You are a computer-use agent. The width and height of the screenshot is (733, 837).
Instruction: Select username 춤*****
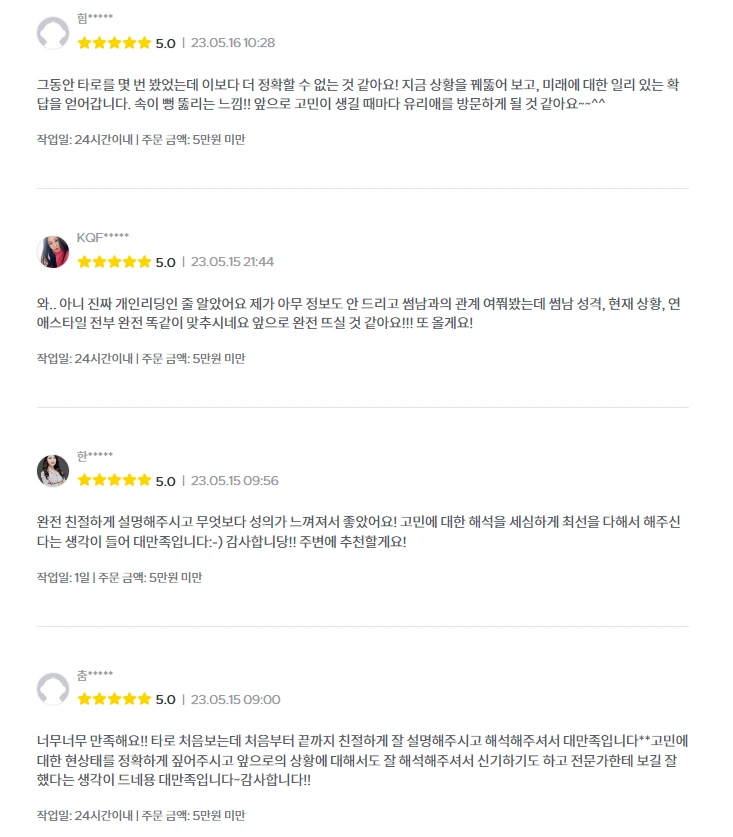(94, 675)
